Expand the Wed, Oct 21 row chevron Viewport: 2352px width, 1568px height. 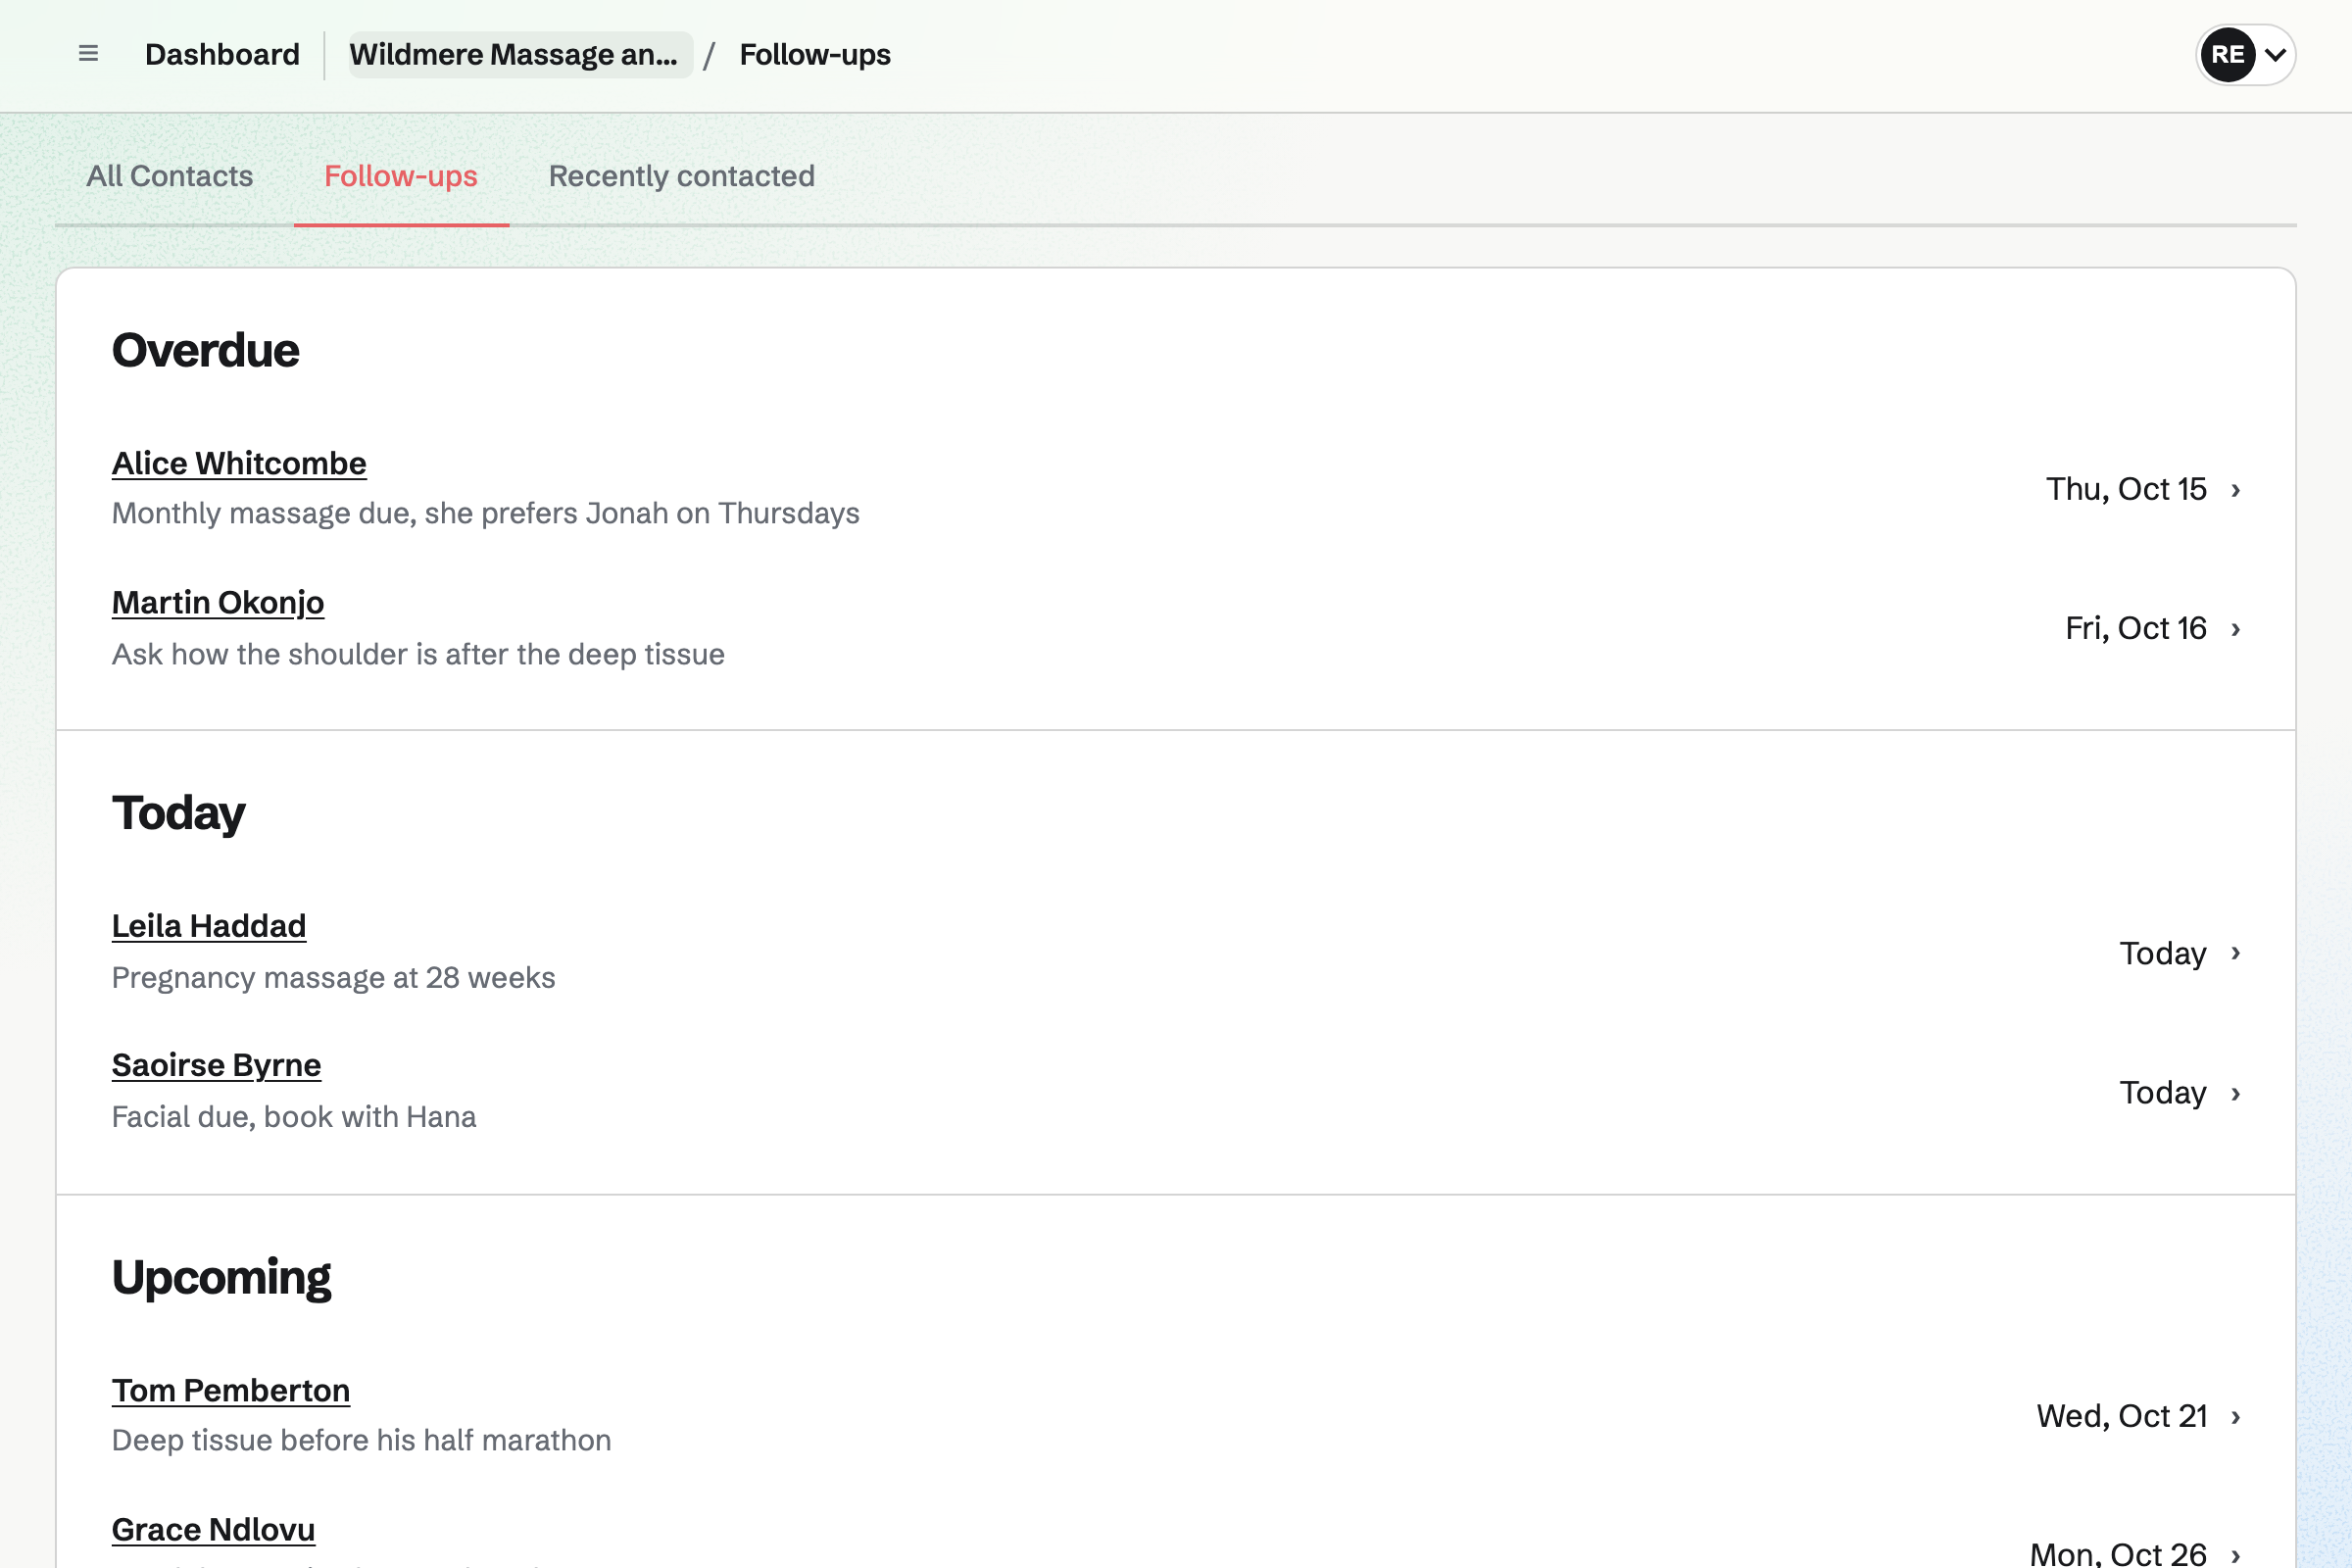(2236, 1417)
